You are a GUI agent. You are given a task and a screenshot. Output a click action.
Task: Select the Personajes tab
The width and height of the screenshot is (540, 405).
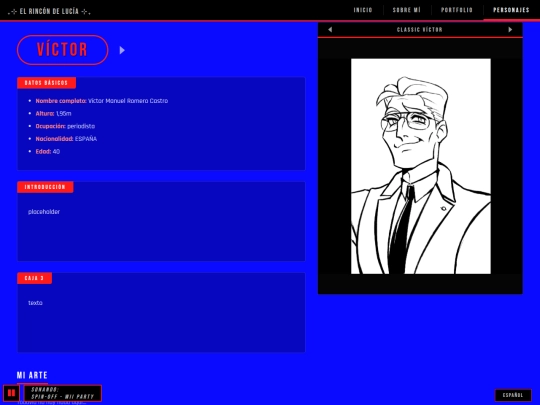[x=511, y=10]
